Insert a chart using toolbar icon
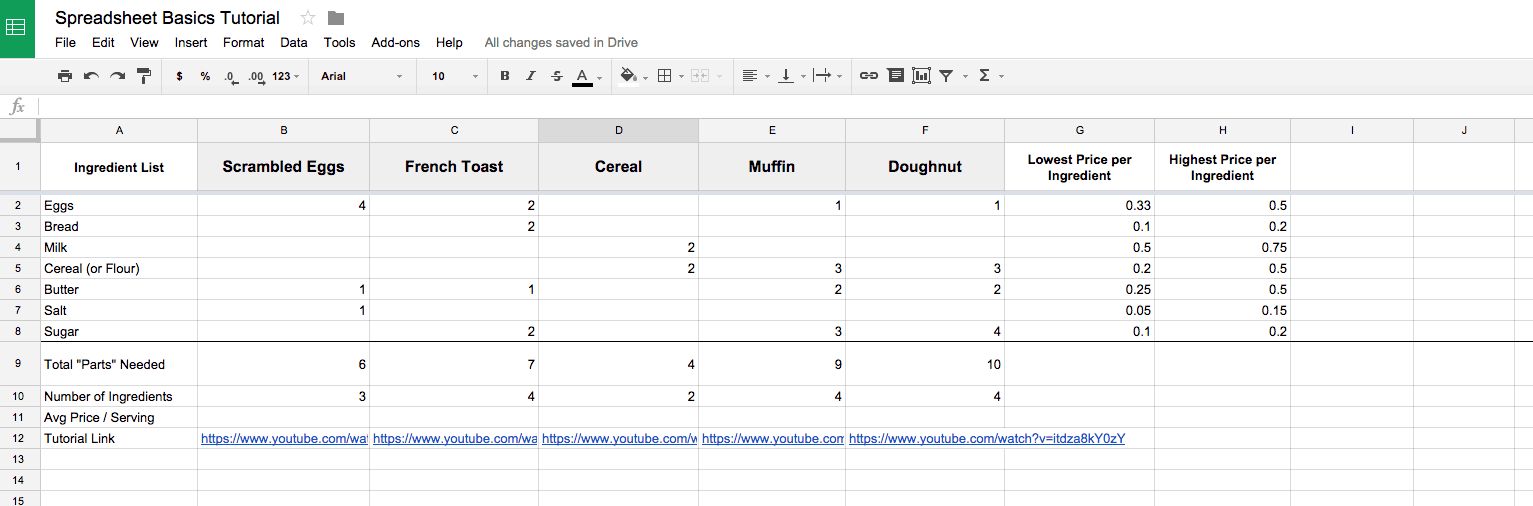 [921, 76]
